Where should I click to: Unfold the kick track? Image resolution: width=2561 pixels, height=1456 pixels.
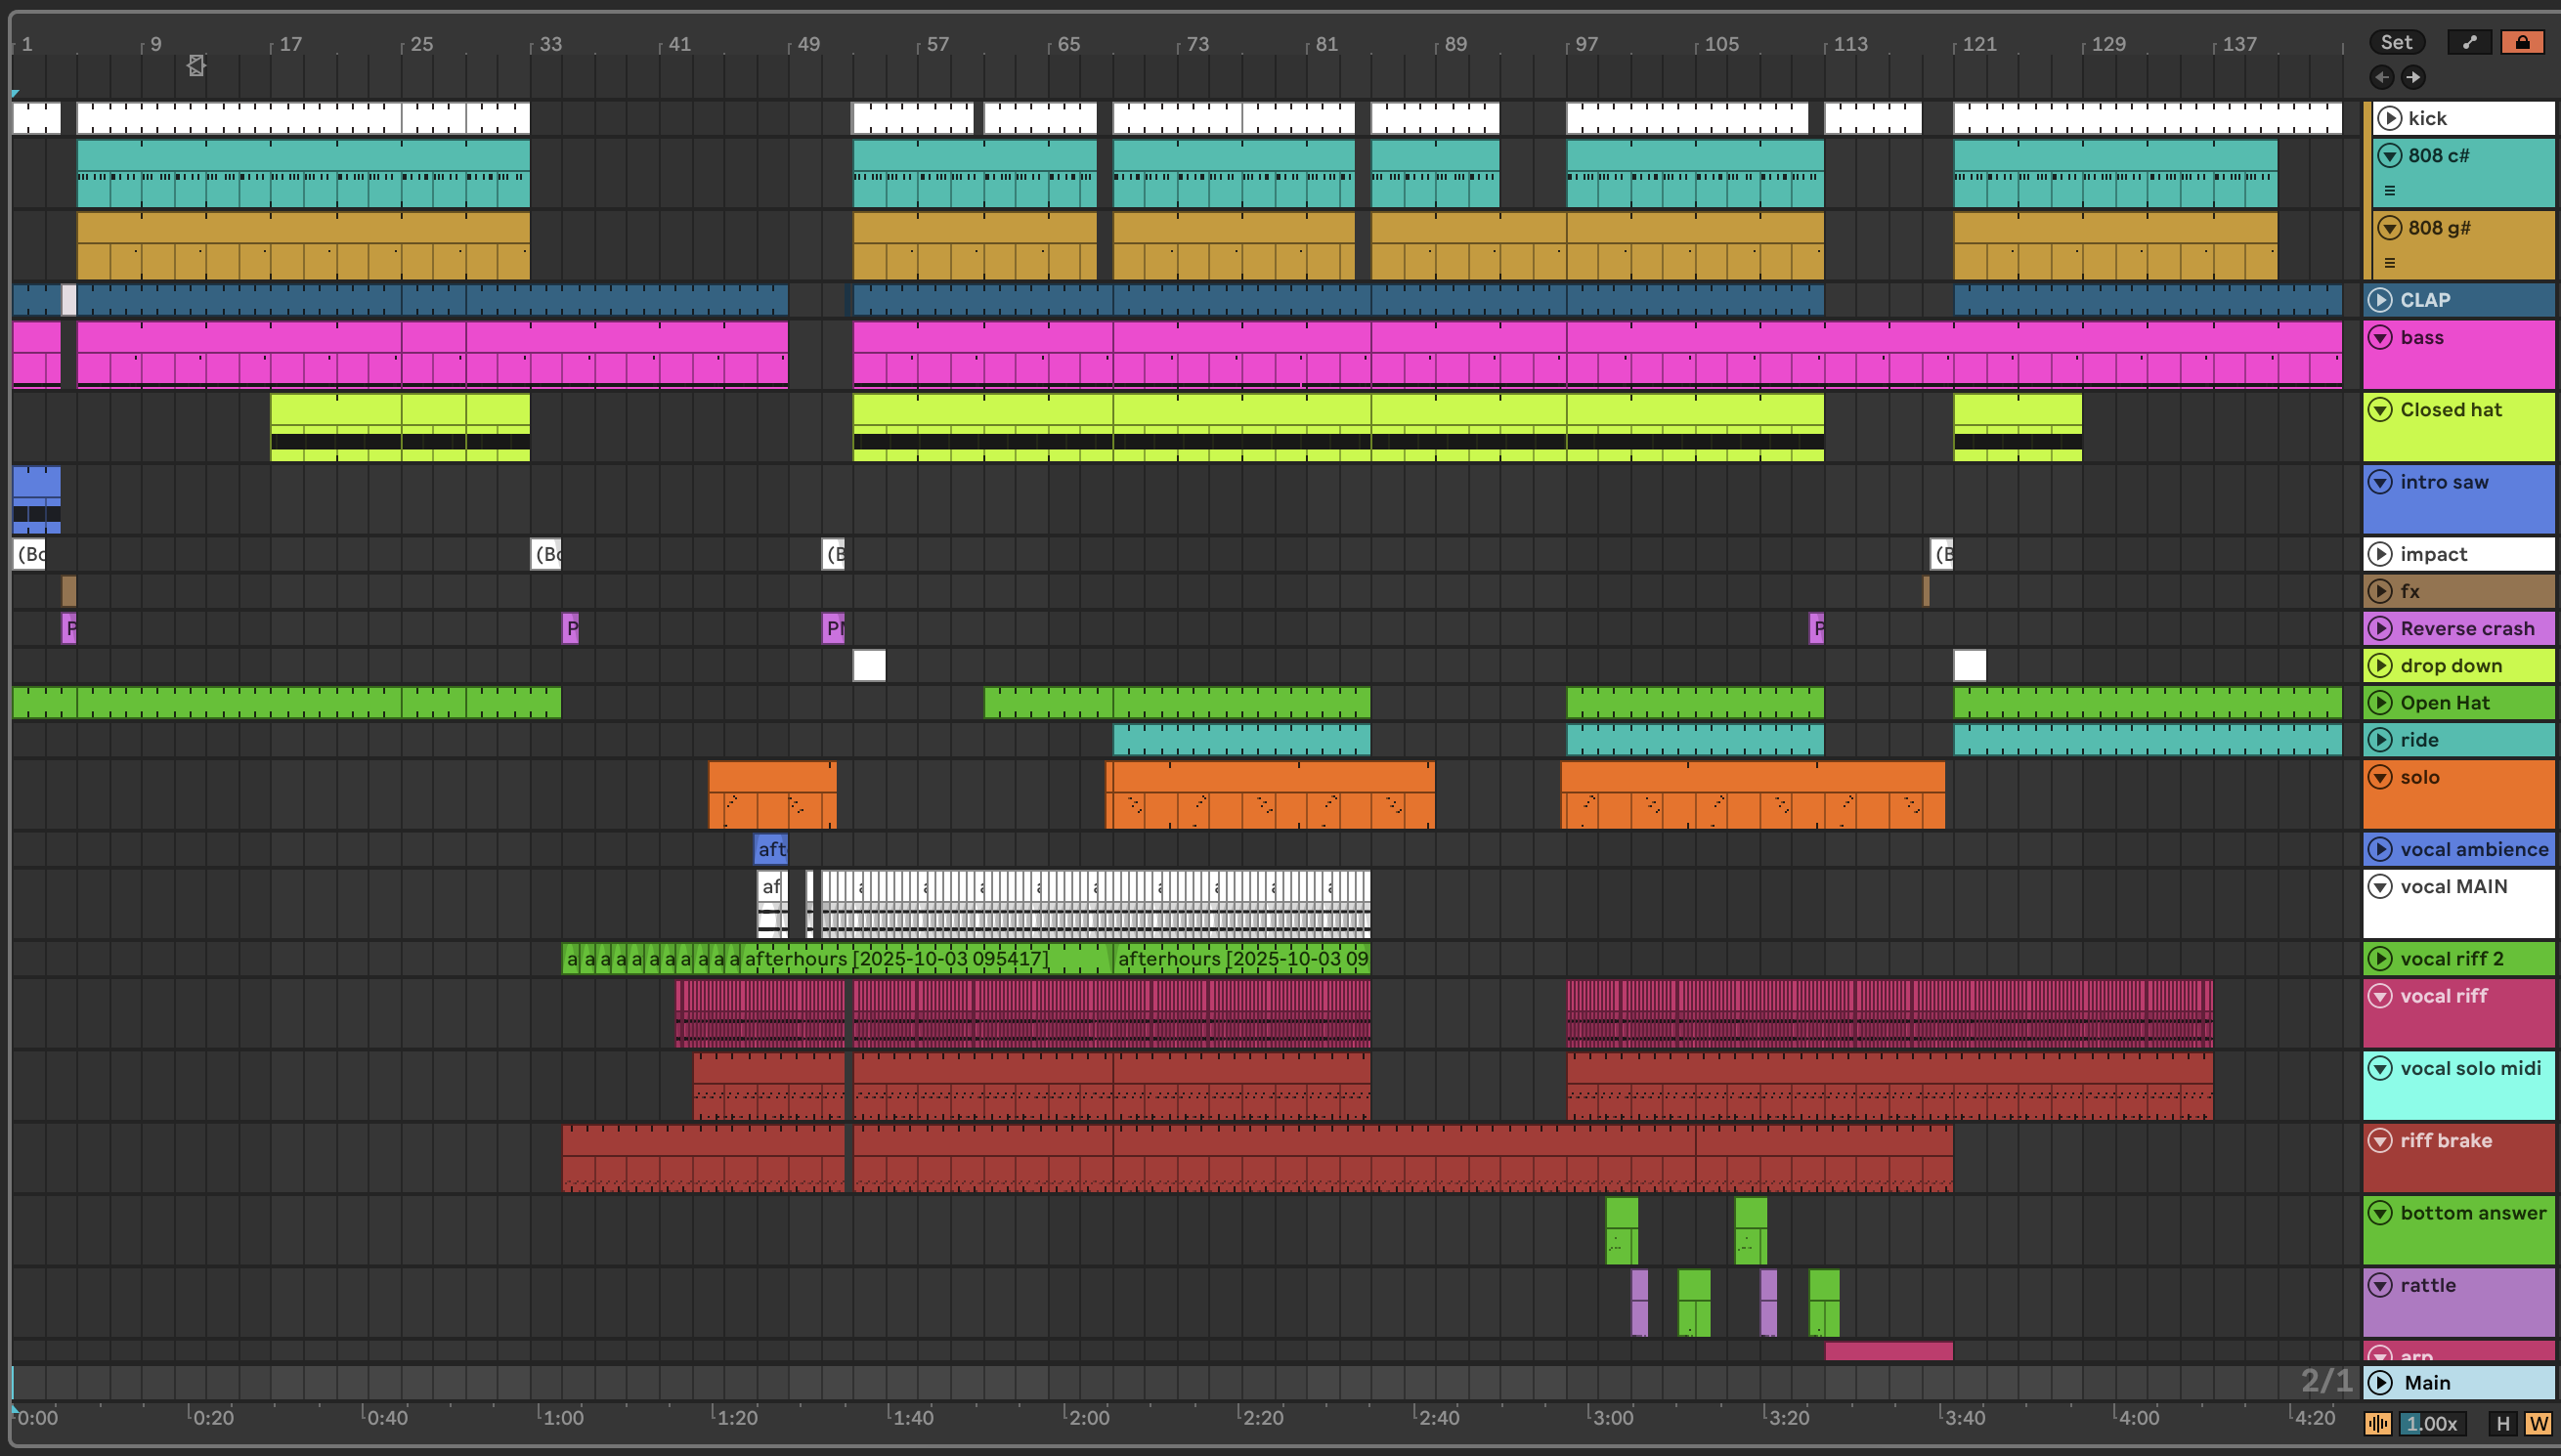tap(2390, 118)
